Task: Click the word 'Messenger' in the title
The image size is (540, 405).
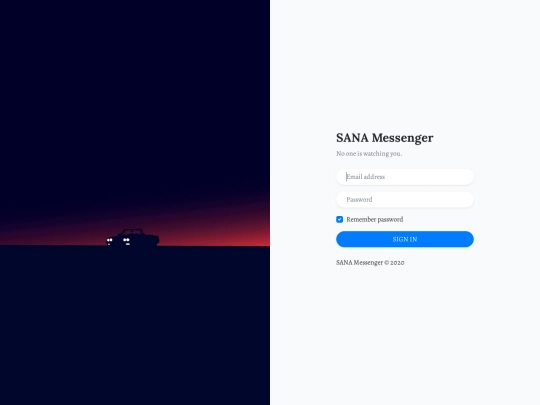Action: pos(403,138)
